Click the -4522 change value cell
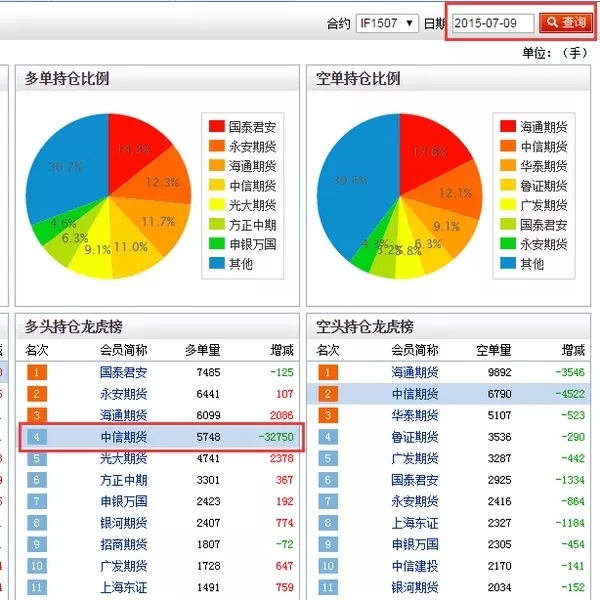Image resolution: width=600 pixels, height=600 pixels. tap(570, 394)
